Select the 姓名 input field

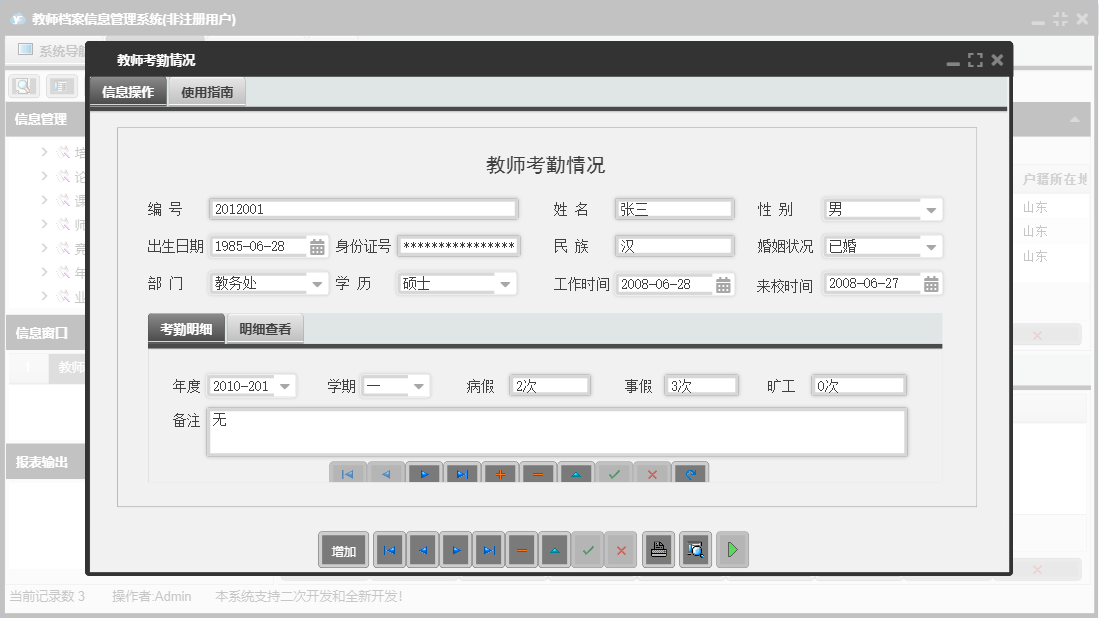tap(673, 210)
